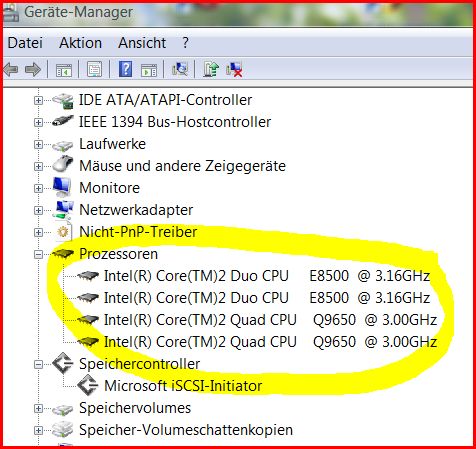Click the Back arrow toolbar icon

coord(11,70)
